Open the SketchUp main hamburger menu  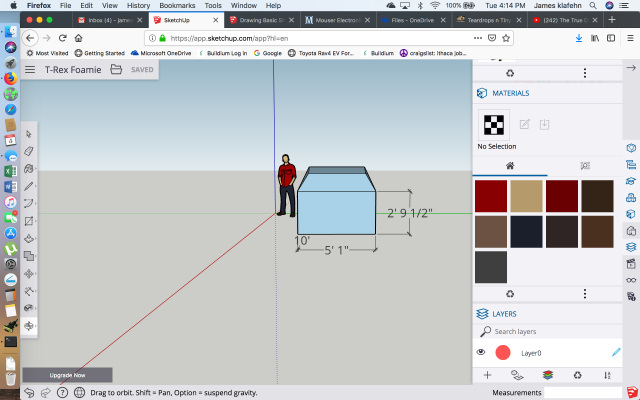point(30,70)
